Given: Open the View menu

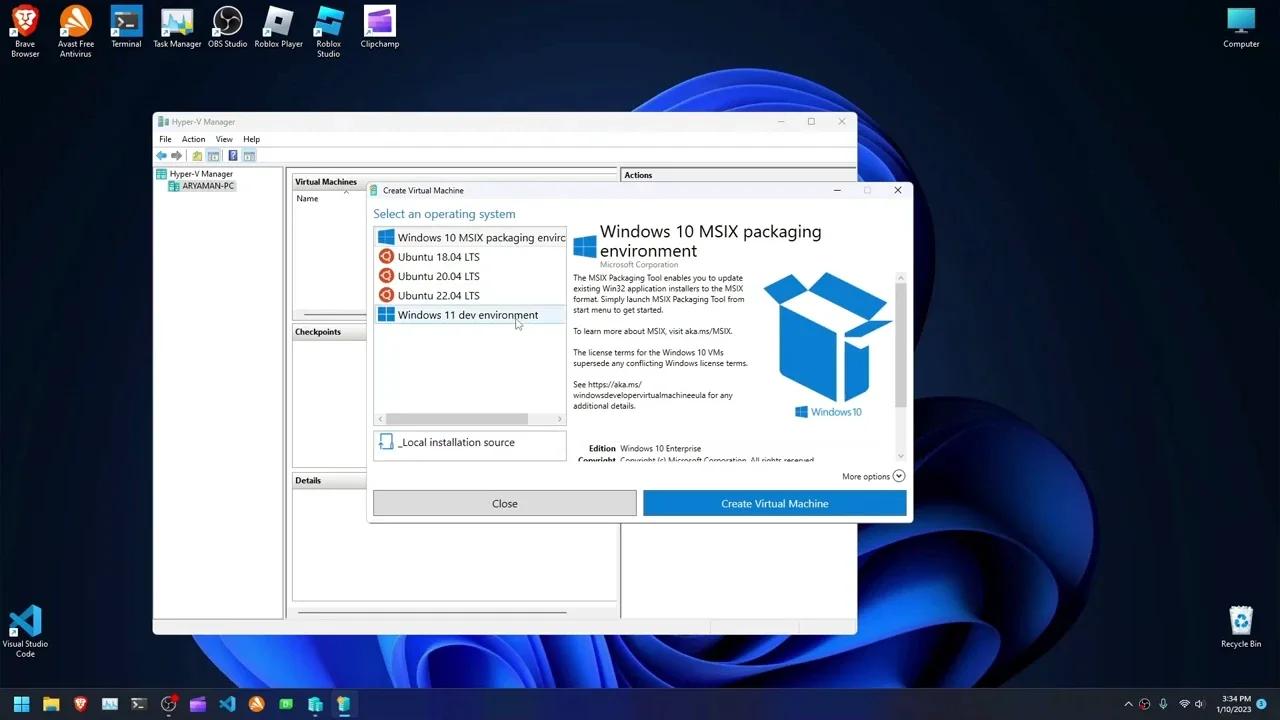Looking at the screenshot, I should [x=224, y=139].
